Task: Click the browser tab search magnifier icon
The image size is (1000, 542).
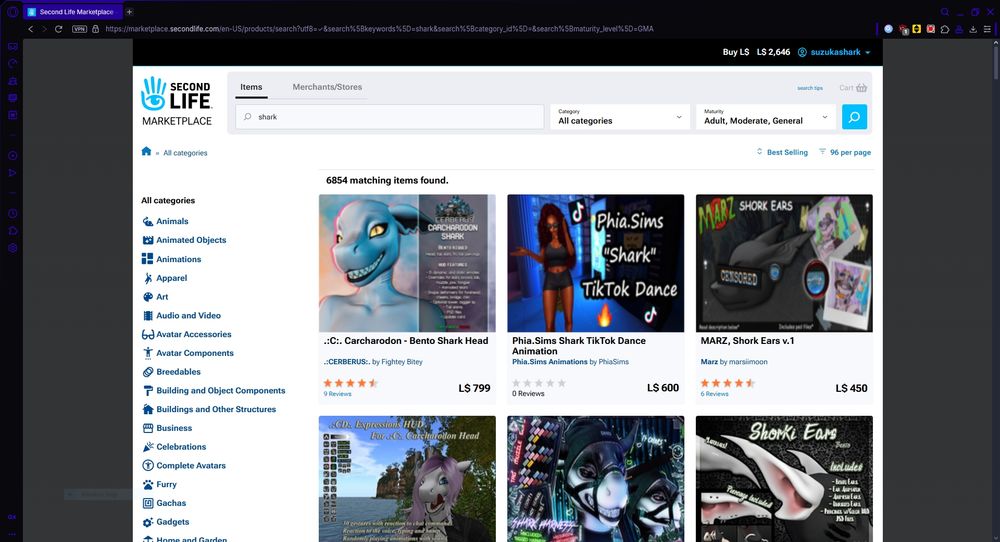Action: [x=945, y=11]
